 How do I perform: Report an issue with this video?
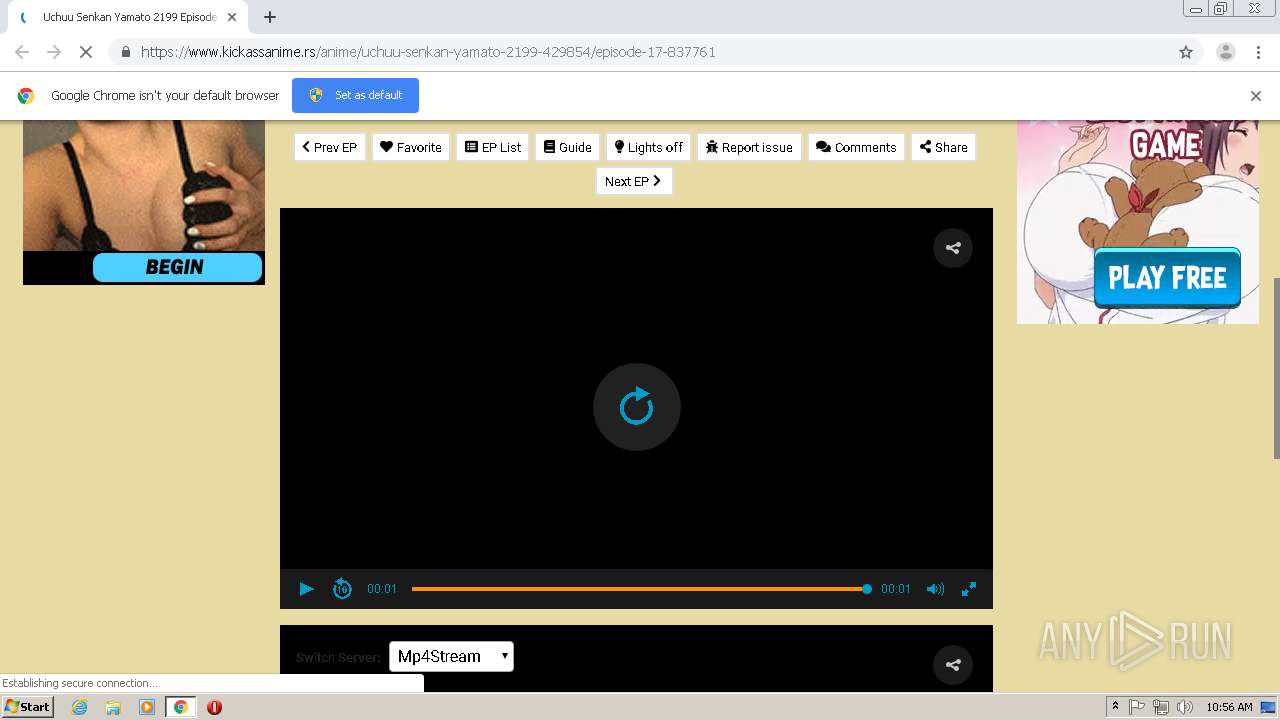click(749, 147)
